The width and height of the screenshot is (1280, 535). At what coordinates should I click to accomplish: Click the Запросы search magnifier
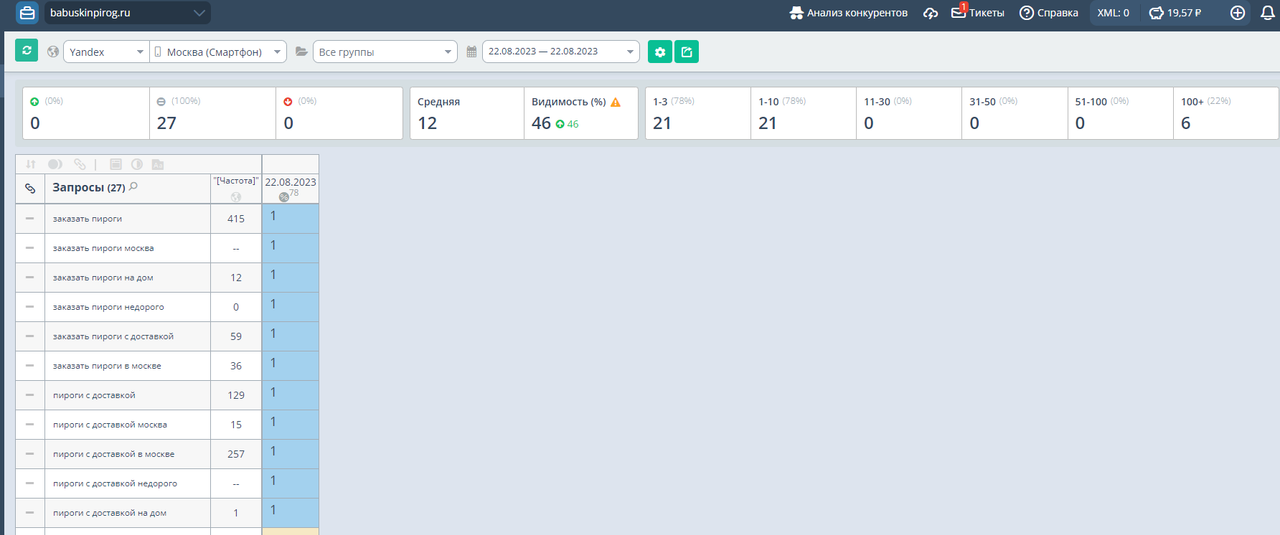point(134,187)
